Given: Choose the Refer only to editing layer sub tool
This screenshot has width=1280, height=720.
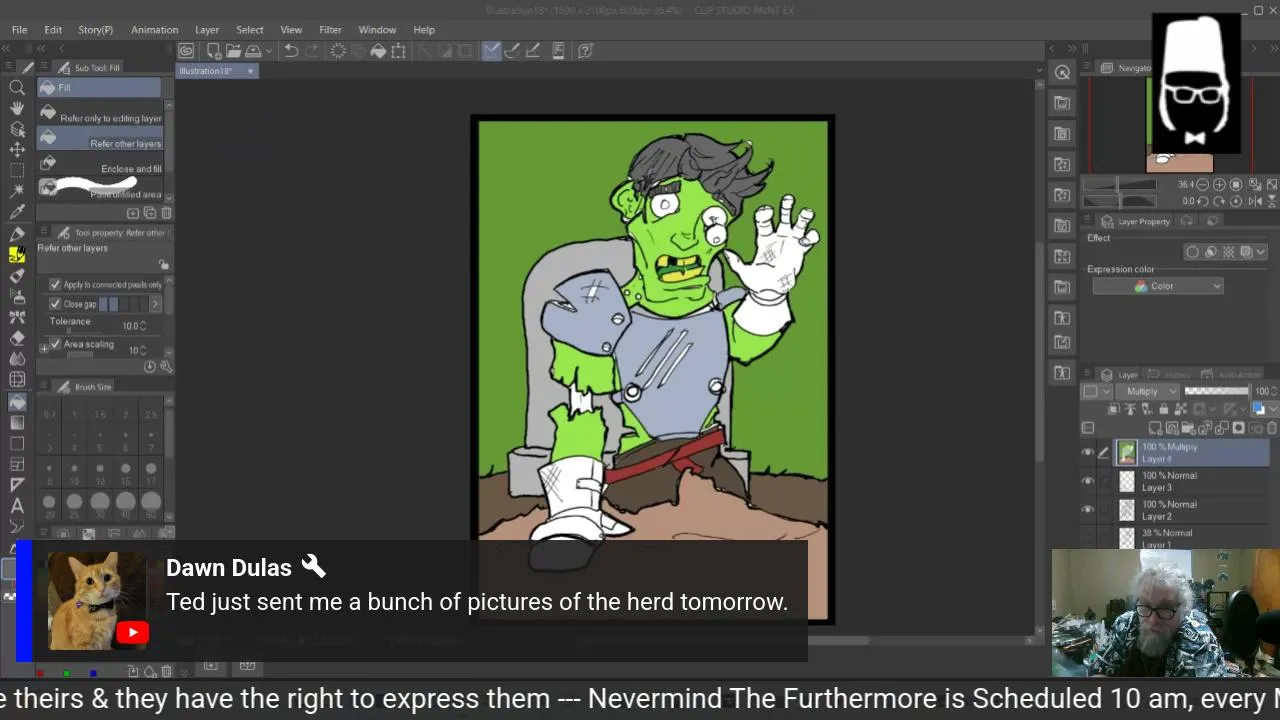Looking at the screenshot, I should [100, 113].
